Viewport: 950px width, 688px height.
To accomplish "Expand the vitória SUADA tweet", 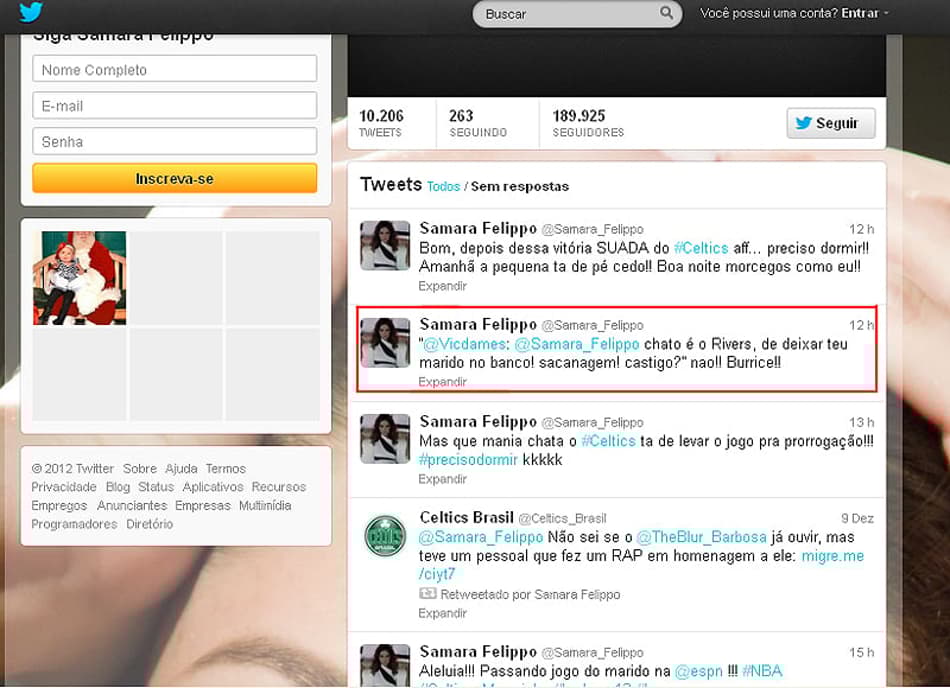I will tap(442, 286).
